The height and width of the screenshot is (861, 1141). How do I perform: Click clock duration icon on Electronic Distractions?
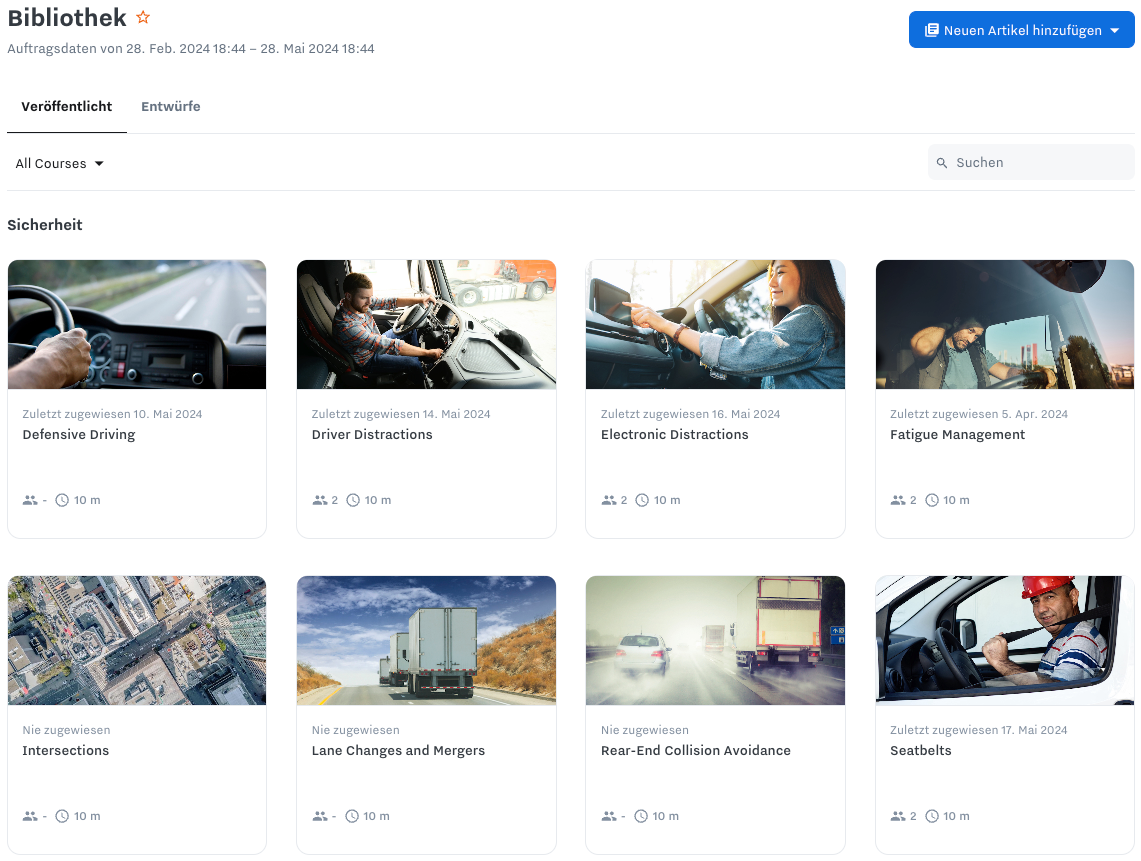tap(642, 500)
